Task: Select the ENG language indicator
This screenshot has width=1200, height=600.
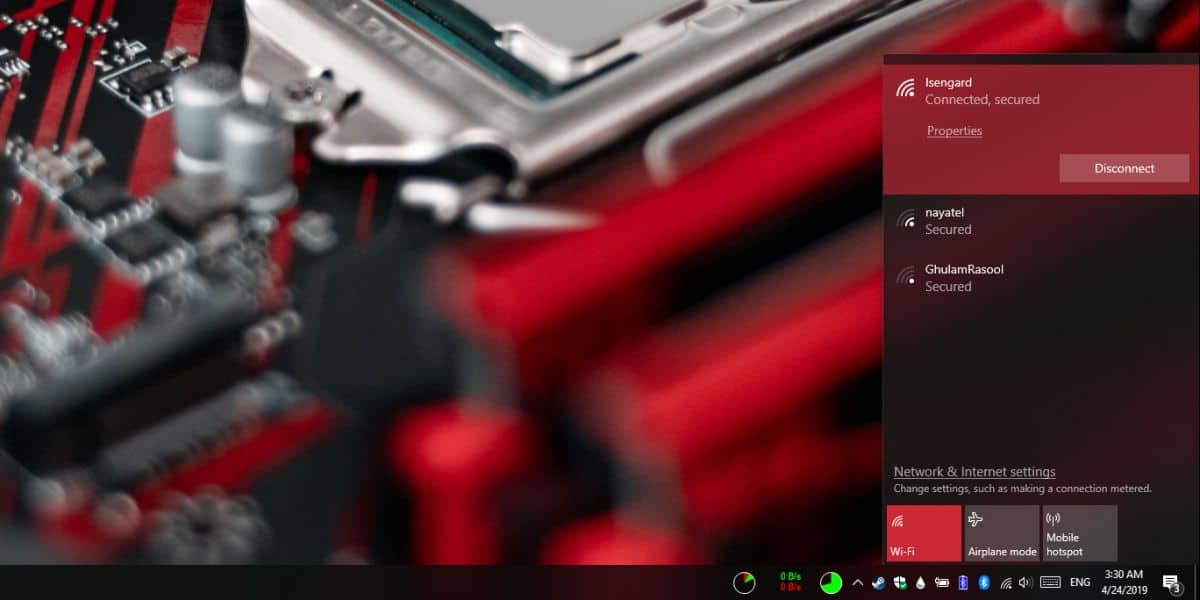Action: click(1080, 581)
